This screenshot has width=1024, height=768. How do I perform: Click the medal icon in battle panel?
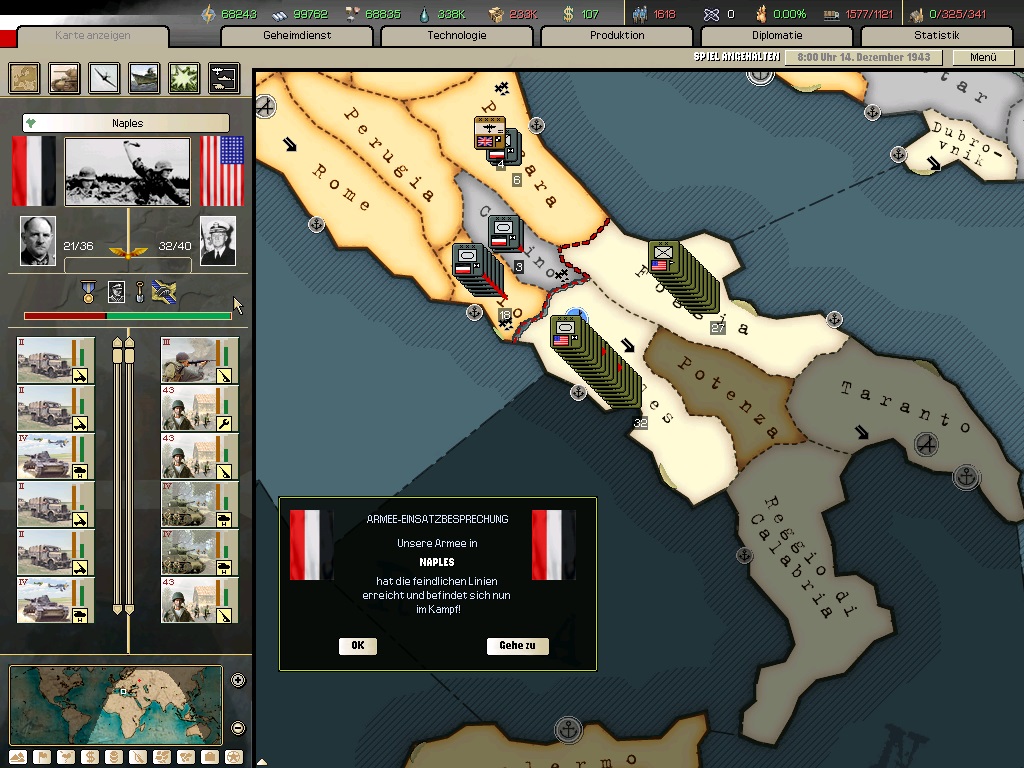coord(88,292)
